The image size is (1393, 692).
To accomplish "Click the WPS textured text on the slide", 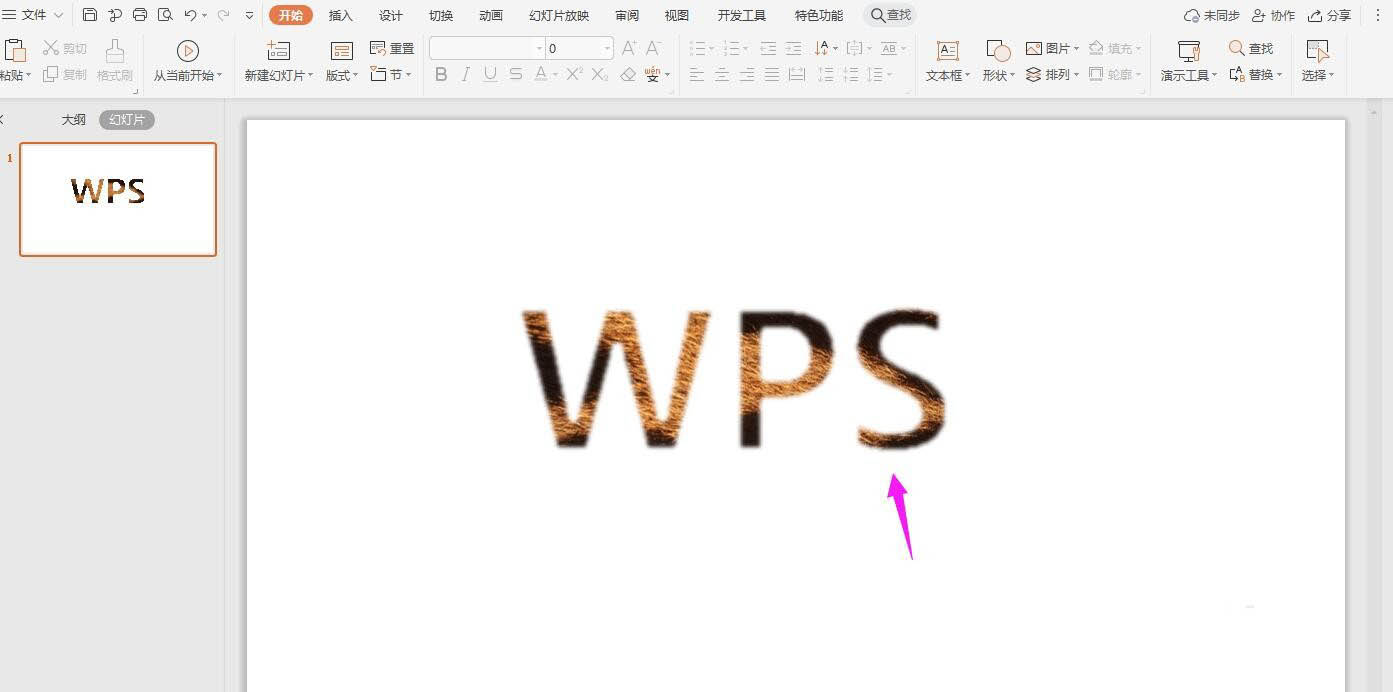I will (x=735, y=379).
